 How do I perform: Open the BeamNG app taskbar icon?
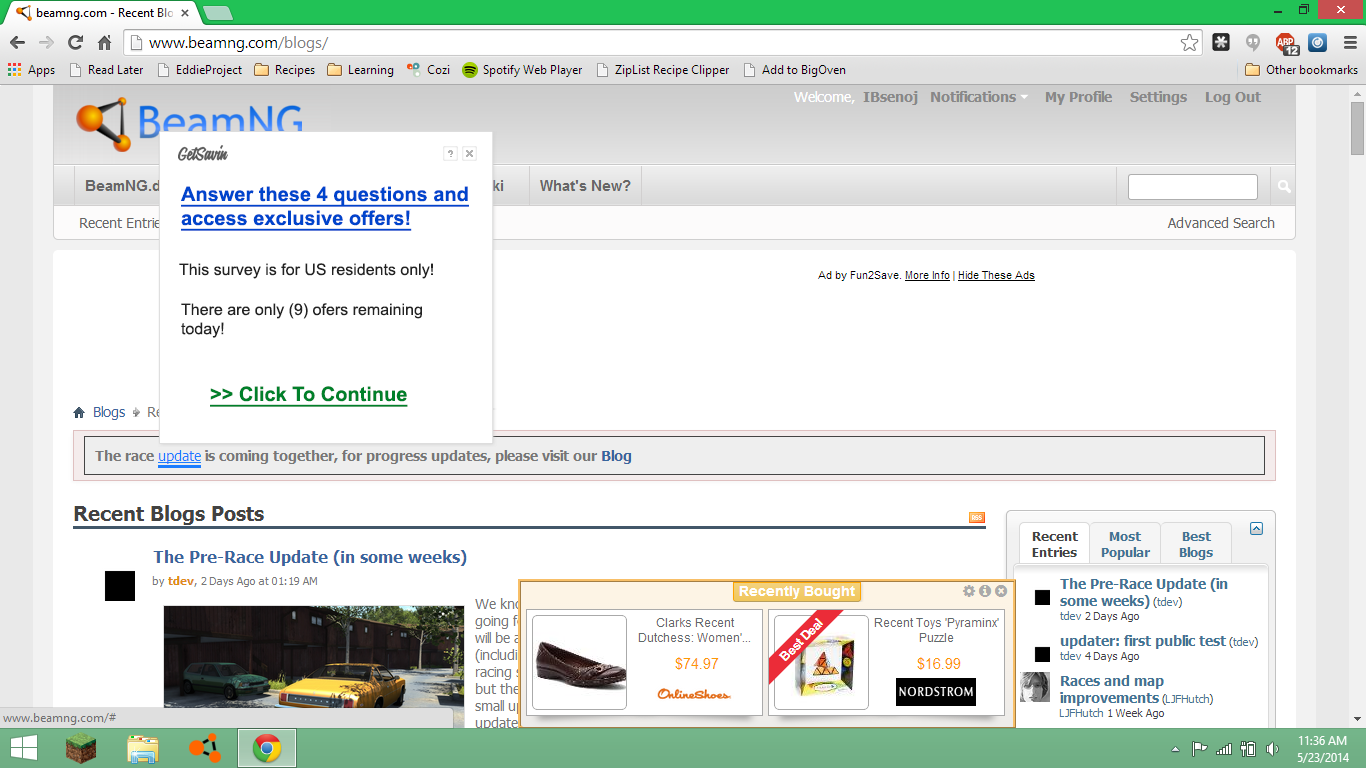tap(205, 748)
